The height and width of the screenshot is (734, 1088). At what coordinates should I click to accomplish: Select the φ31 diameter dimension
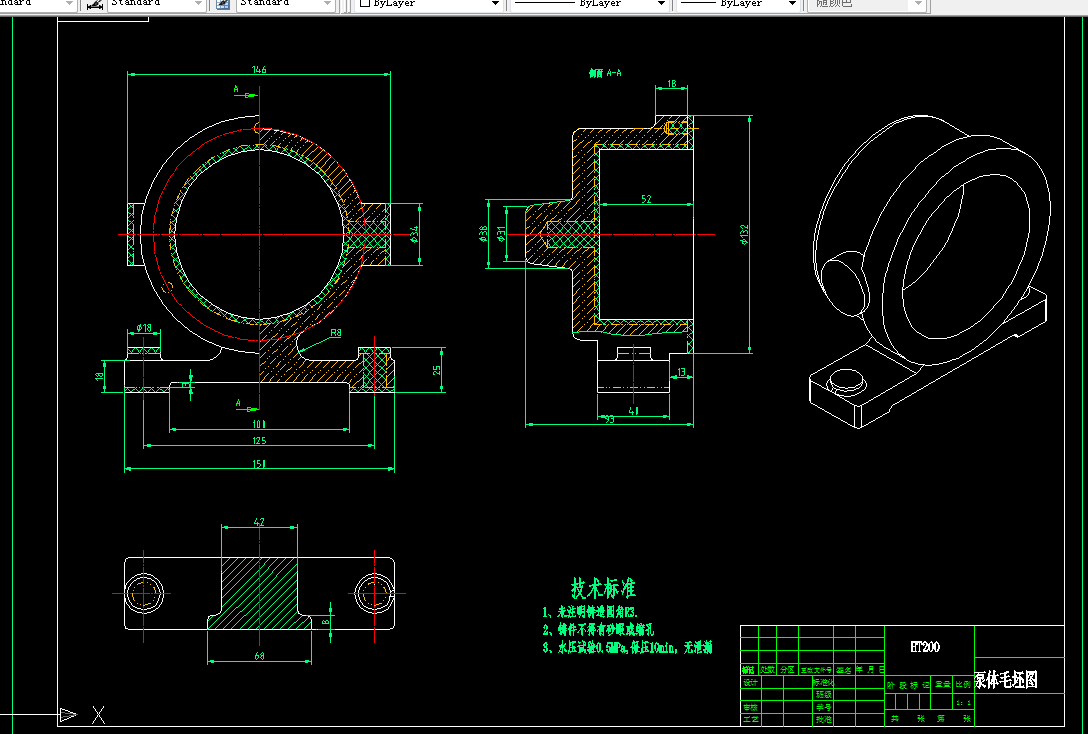(x=501, y=233)
